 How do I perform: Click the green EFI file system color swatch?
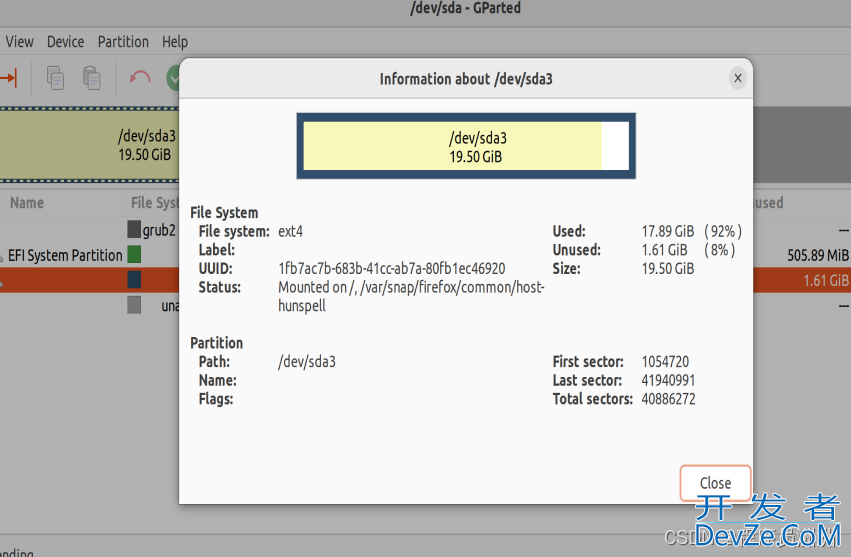tap(134, 254)
